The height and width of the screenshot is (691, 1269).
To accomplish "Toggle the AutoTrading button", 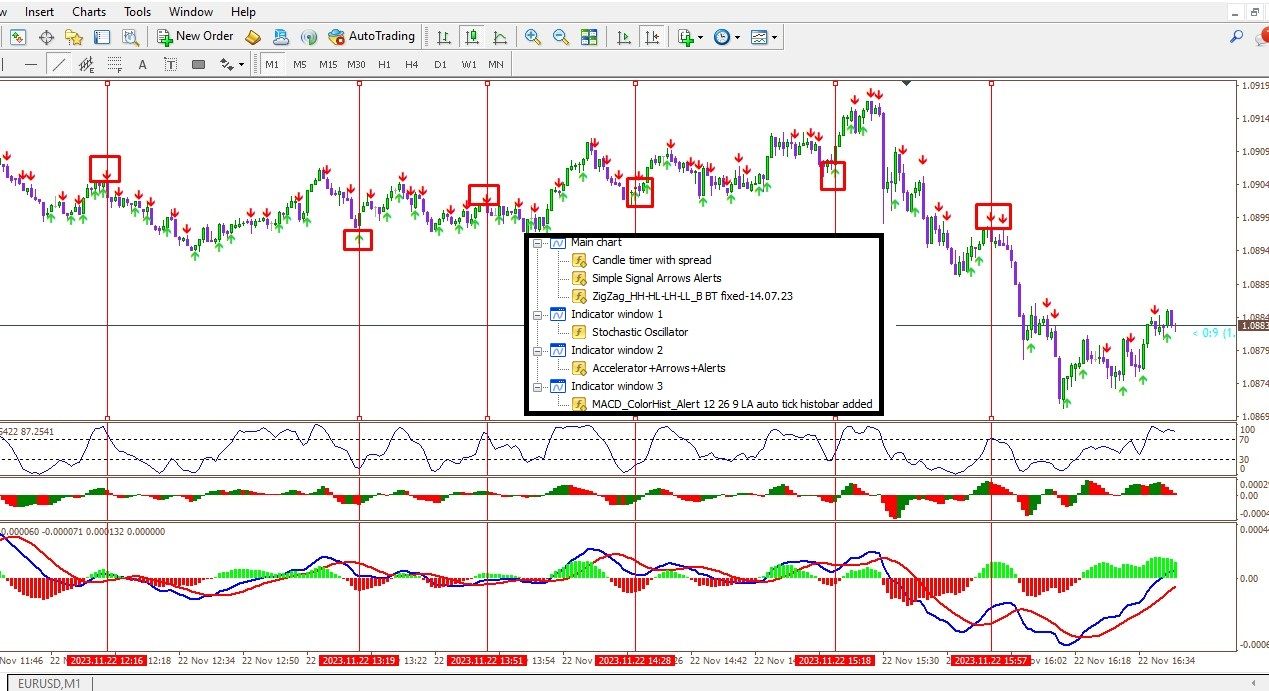I will [x=371, y=36].
